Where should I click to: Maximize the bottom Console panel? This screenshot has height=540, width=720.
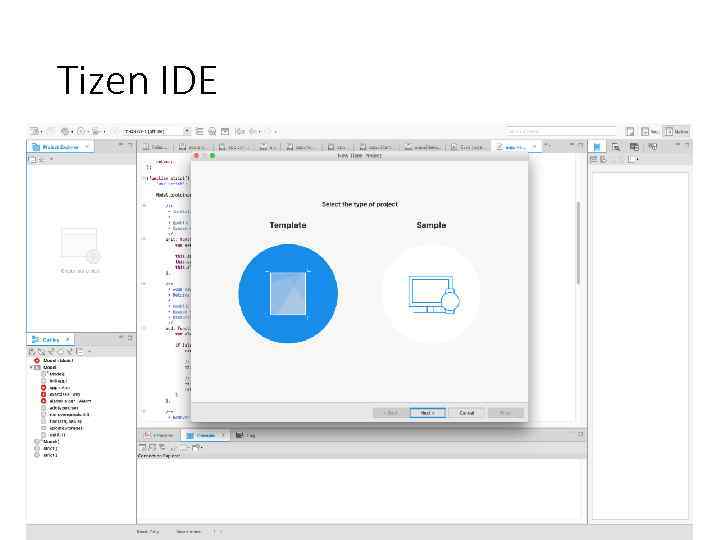580,434
